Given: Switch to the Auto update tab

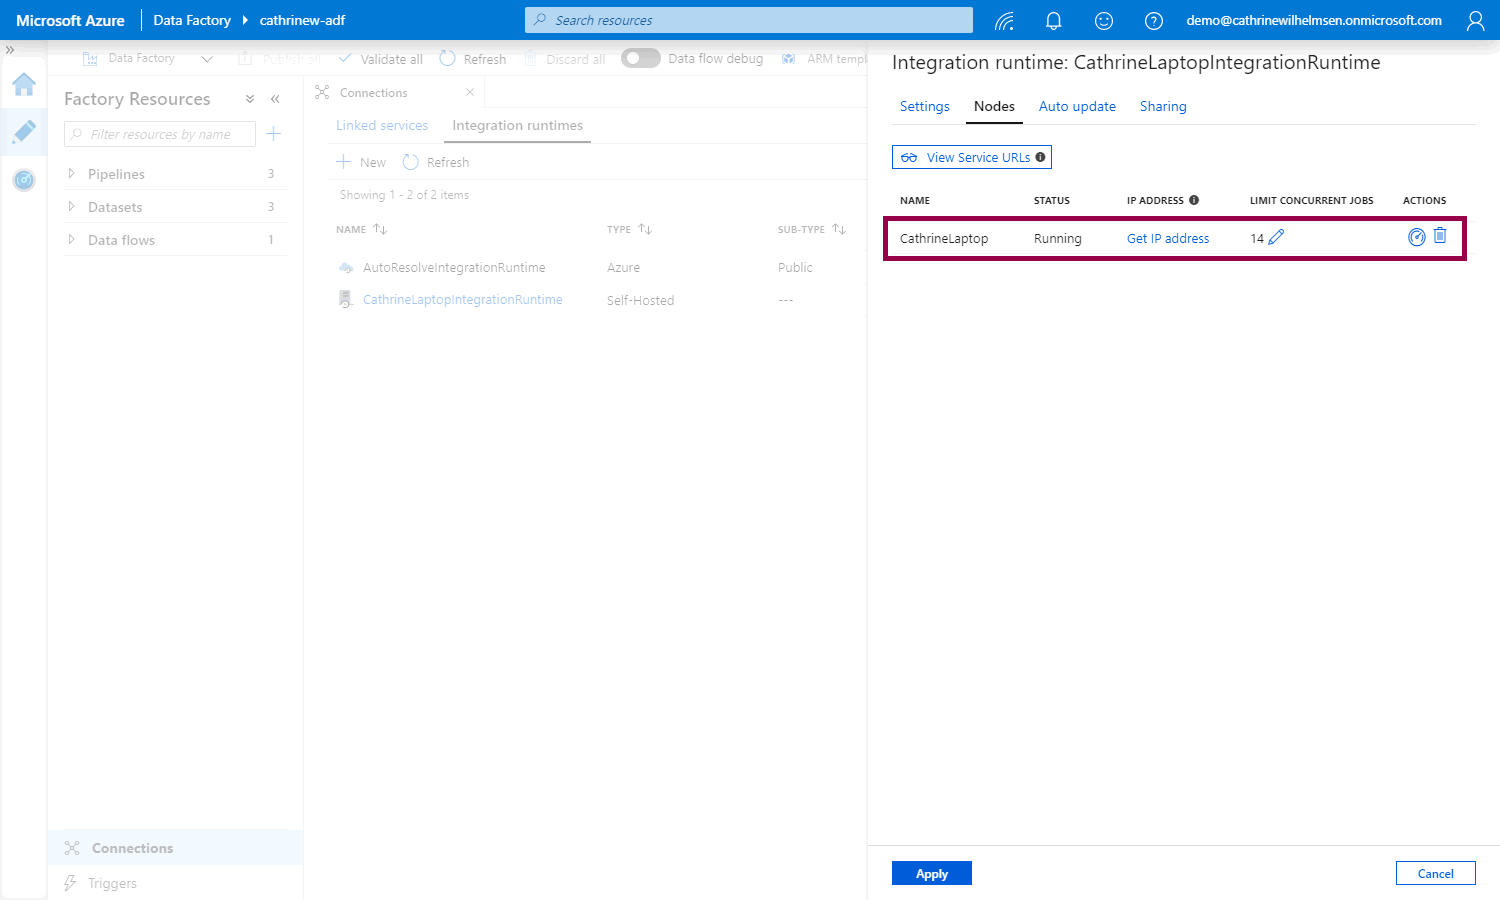Looking at the screenshot, I should click(x=1077, y=106).
